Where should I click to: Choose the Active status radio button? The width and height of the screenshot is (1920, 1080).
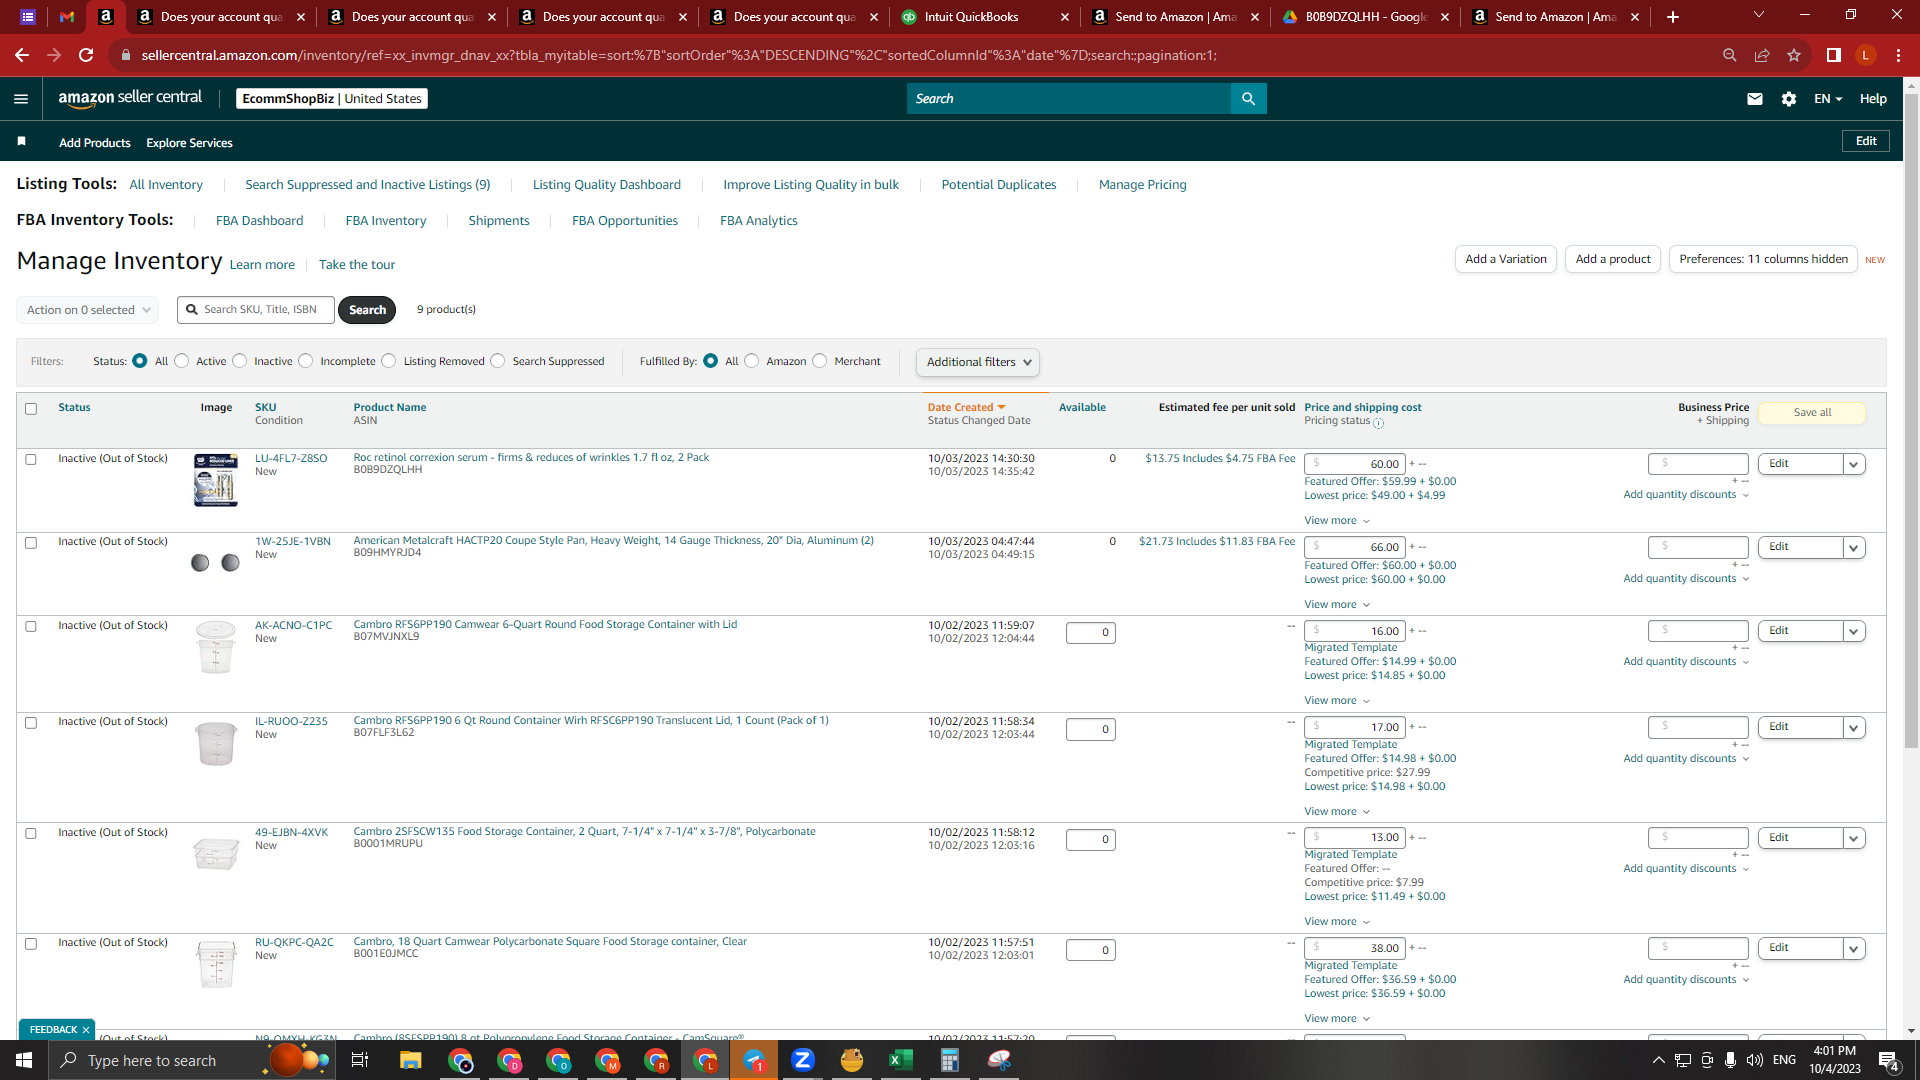pos(181,361)
